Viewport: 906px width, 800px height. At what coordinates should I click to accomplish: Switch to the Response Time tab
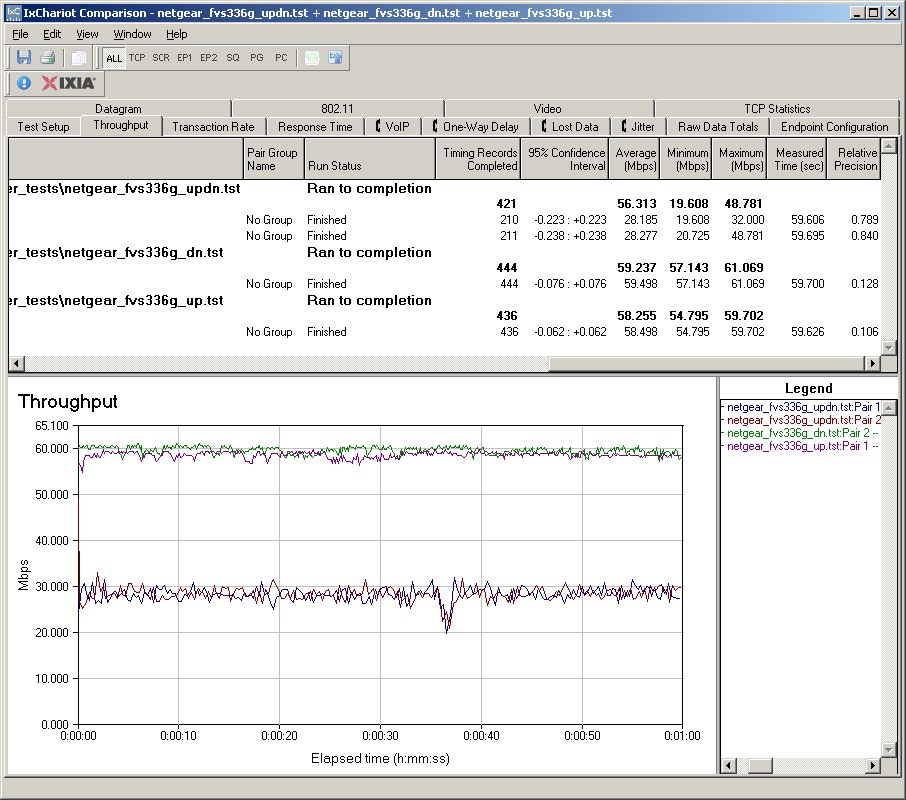pyautogui.click(x=315, y=126)
